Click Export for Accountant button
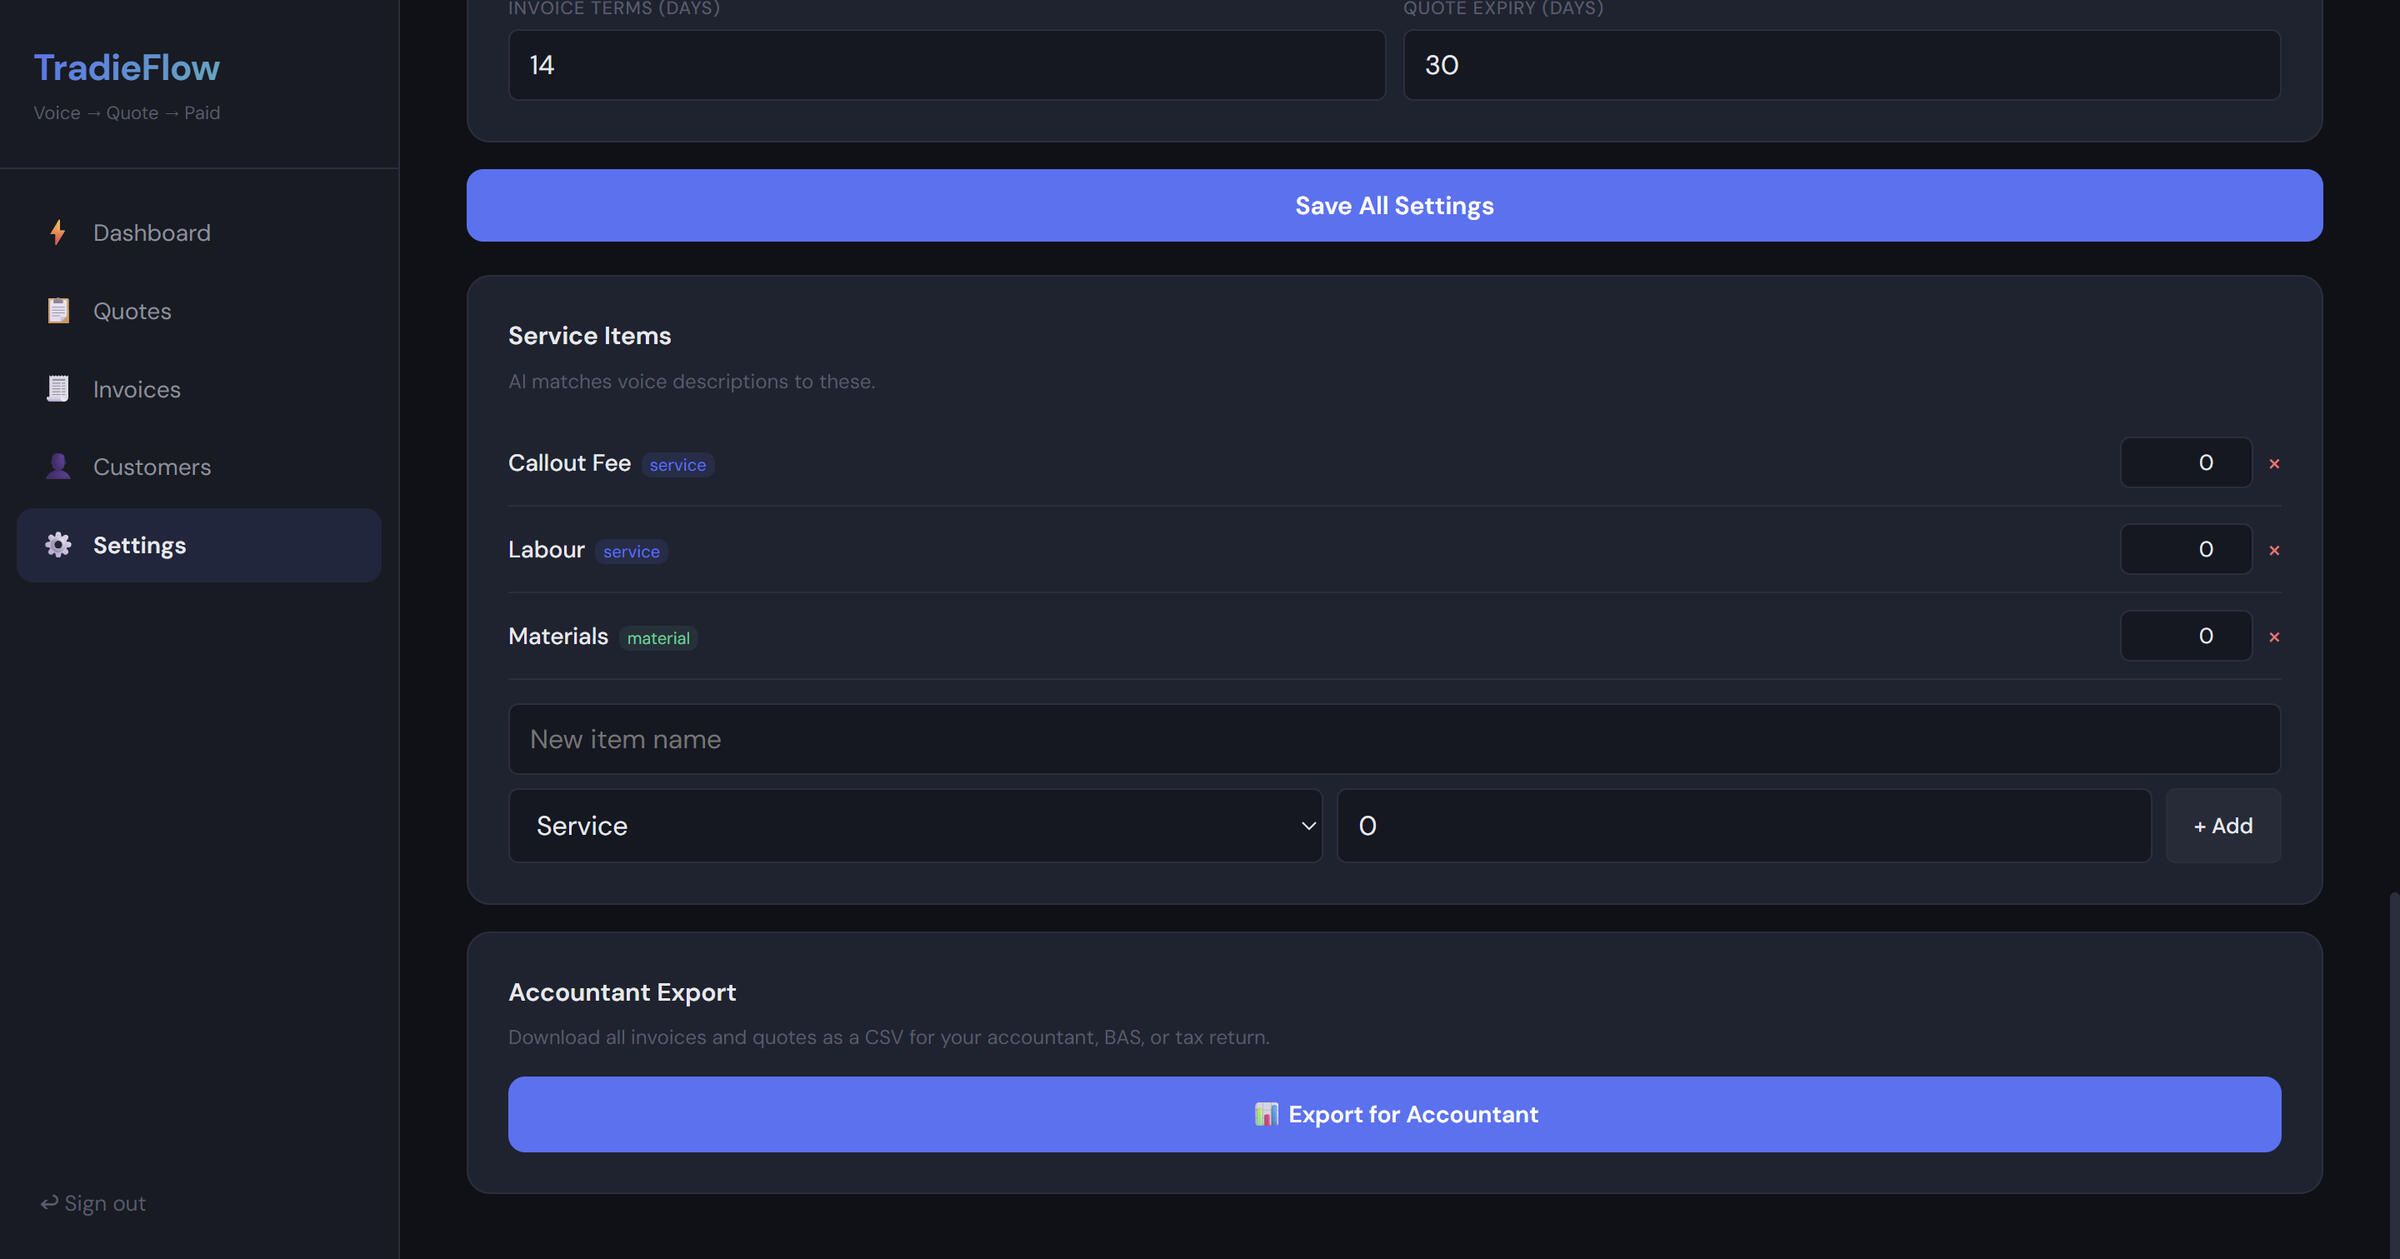Screen dimensions: 2400x1259 tap(1394, 1114)
